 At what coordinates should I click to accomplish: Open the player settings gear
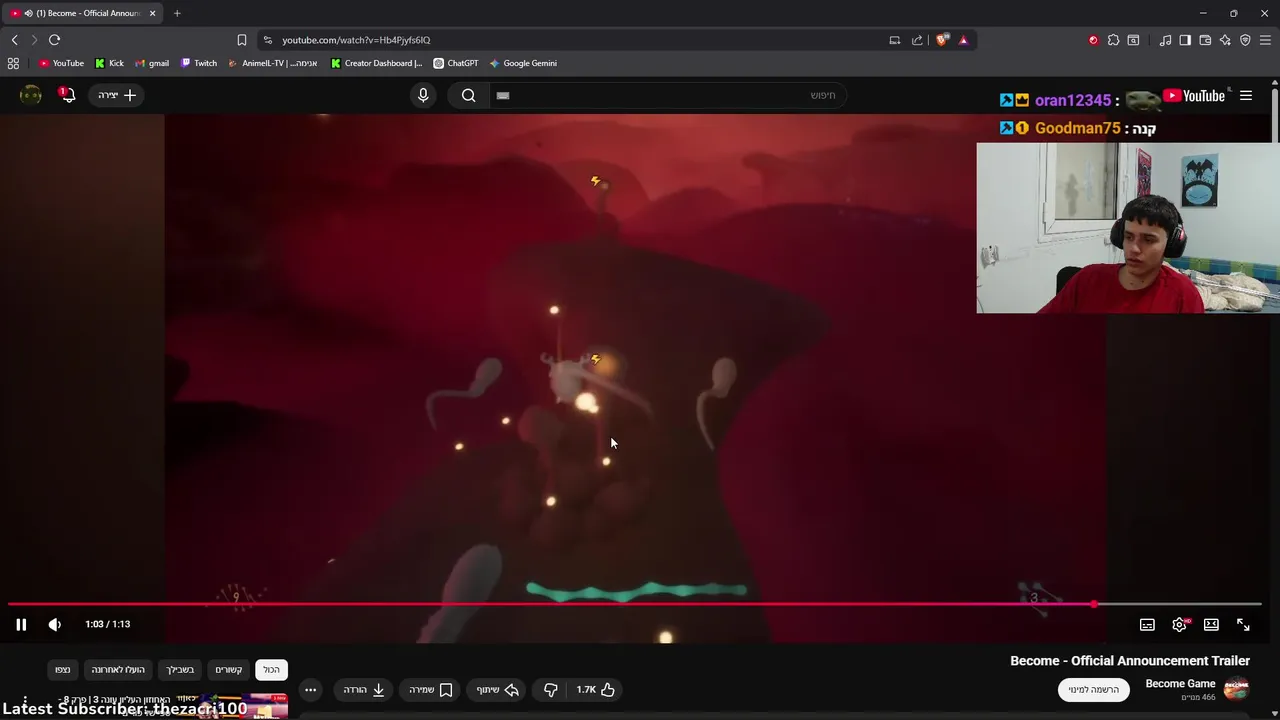(1179, 624)
